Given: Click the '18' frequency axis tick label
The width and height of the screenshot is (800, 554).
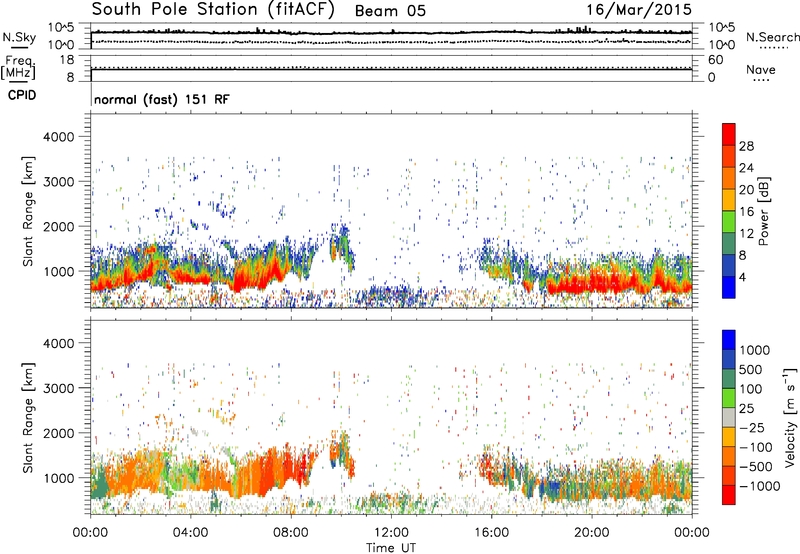Looking at the screenshot, I should click(x=67, y=60).
